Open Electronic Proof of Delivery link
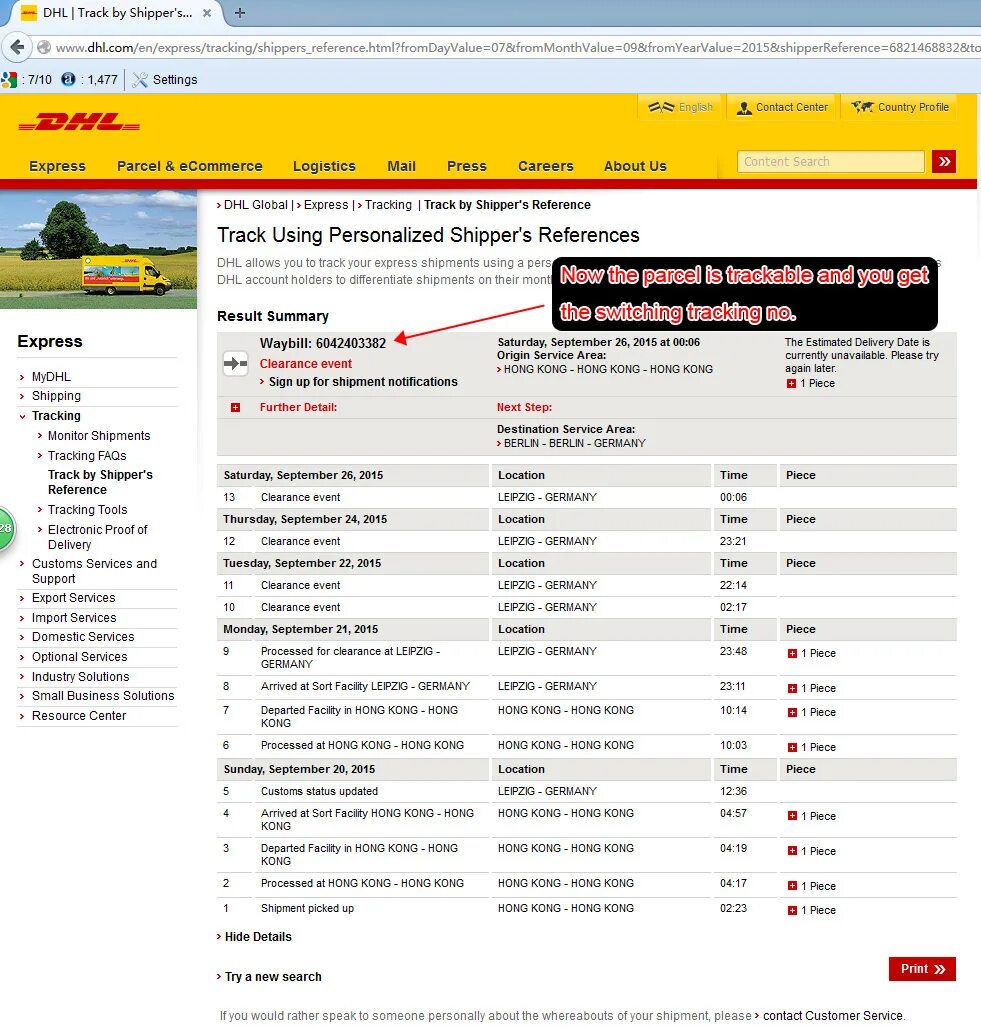This screenshot has height=1027, width=981. click(98, 537)
